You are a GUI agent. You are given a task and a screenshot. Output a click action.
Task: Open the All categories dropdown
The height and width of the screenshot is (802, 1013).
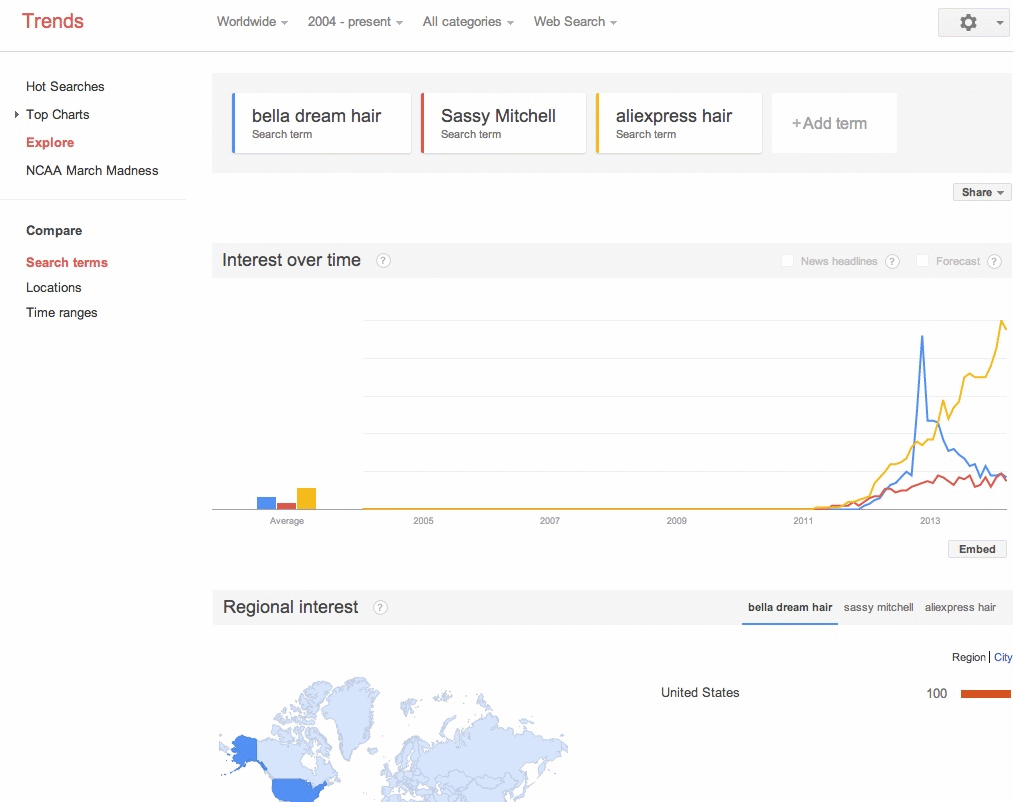click(468, 22)
